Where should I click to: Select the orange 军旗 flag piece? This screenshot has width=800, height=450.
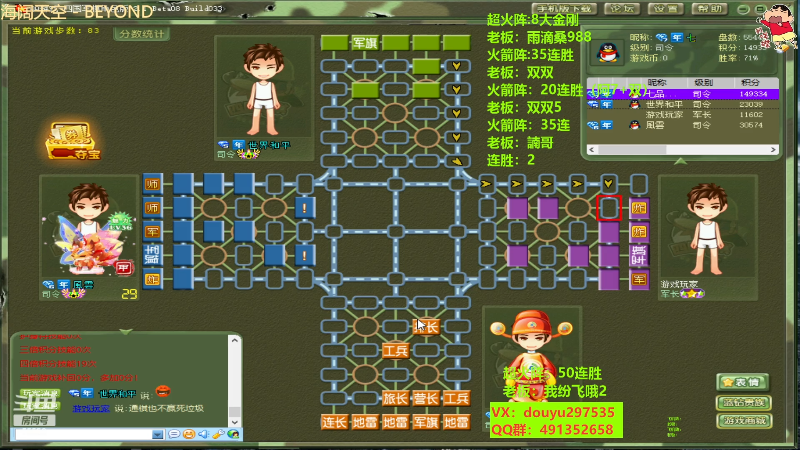tap(426, 422)
